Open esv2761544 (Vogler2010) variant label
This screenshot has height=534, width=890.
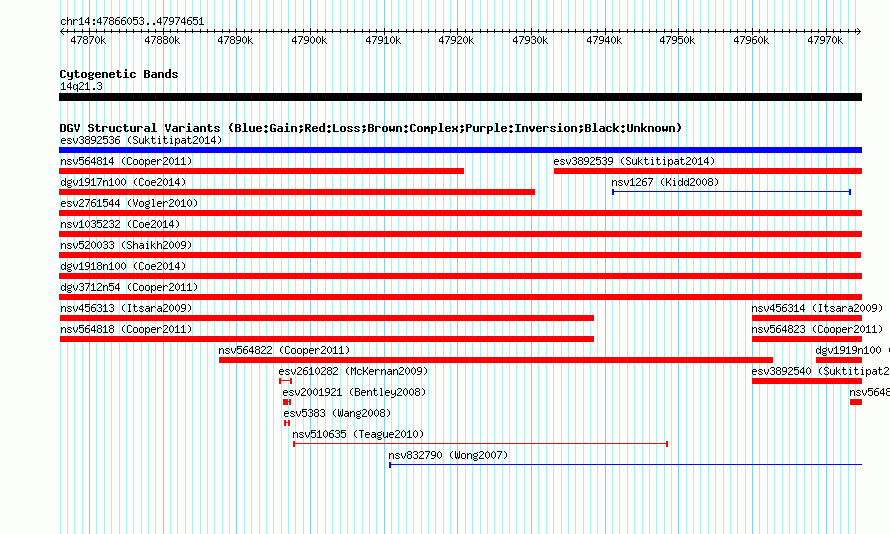129,203
